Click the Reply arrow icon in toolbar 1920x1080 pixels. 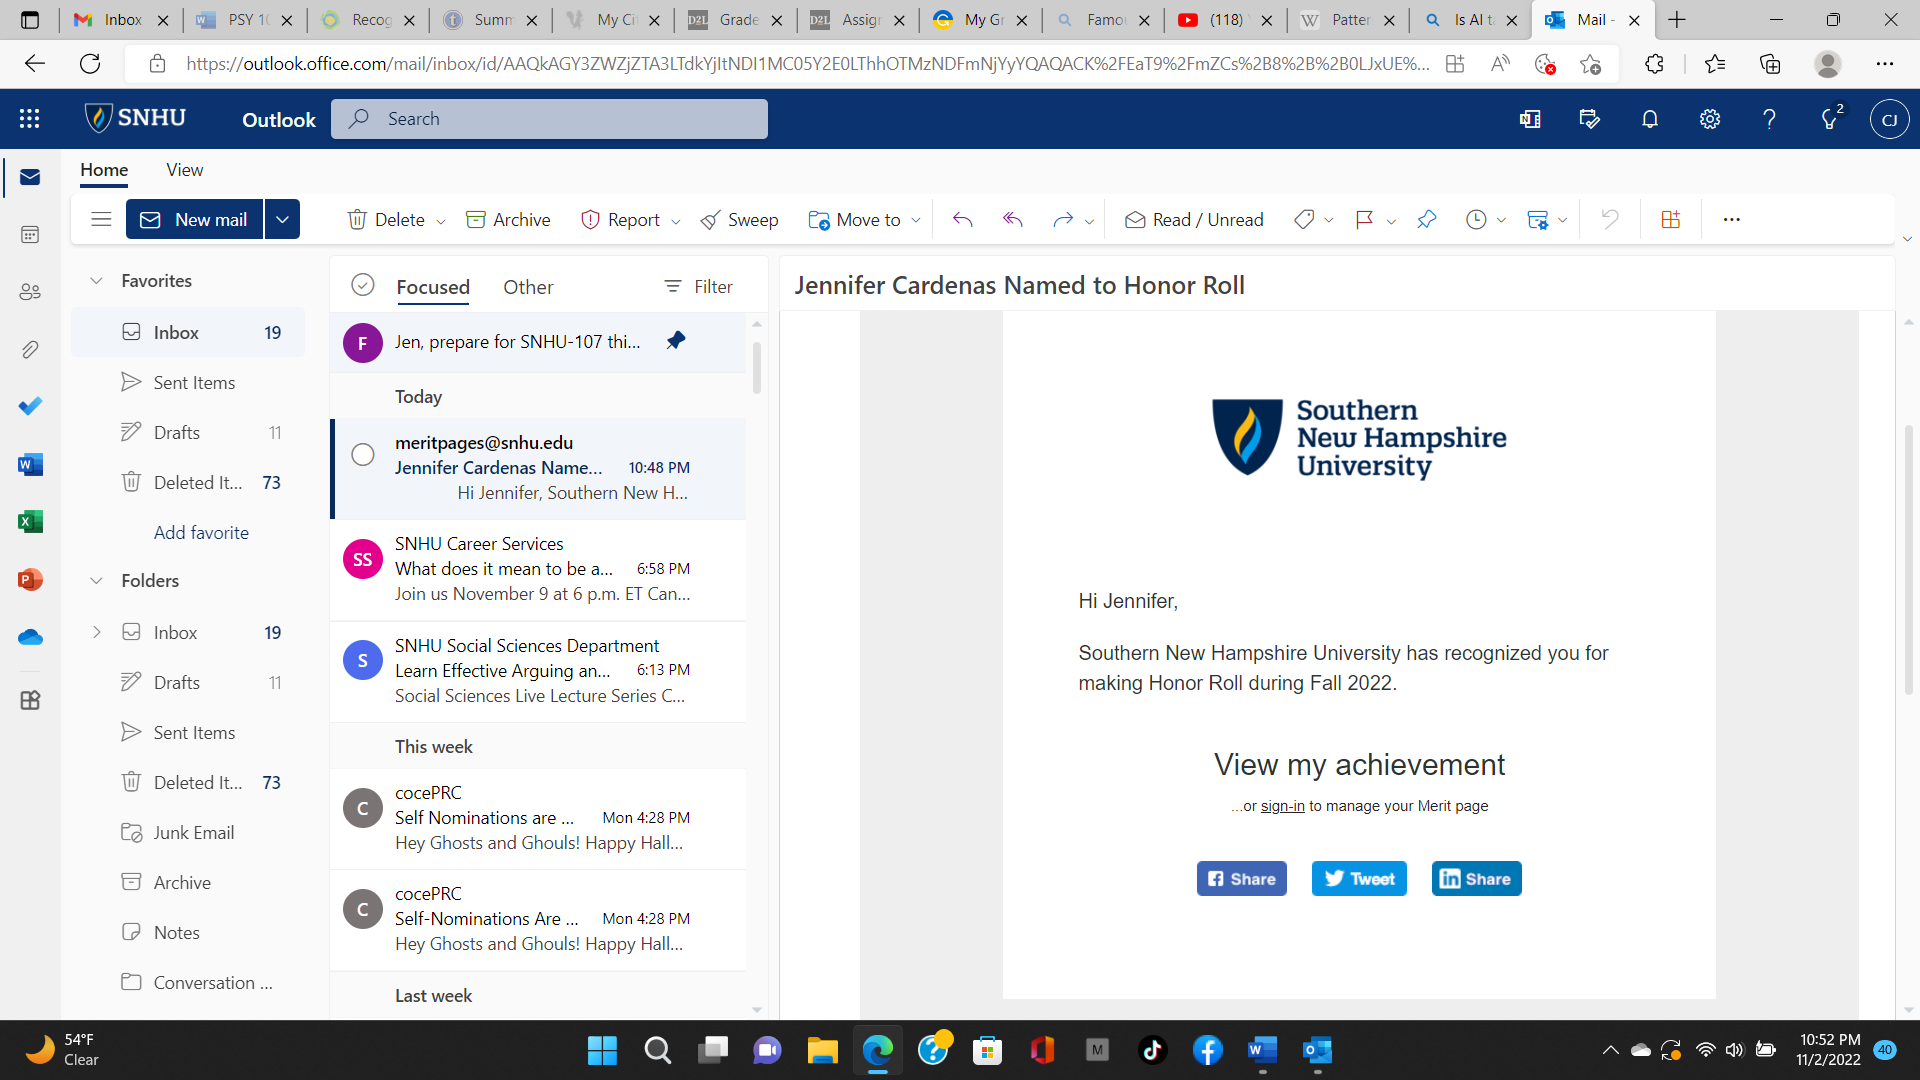click(962, 220)
